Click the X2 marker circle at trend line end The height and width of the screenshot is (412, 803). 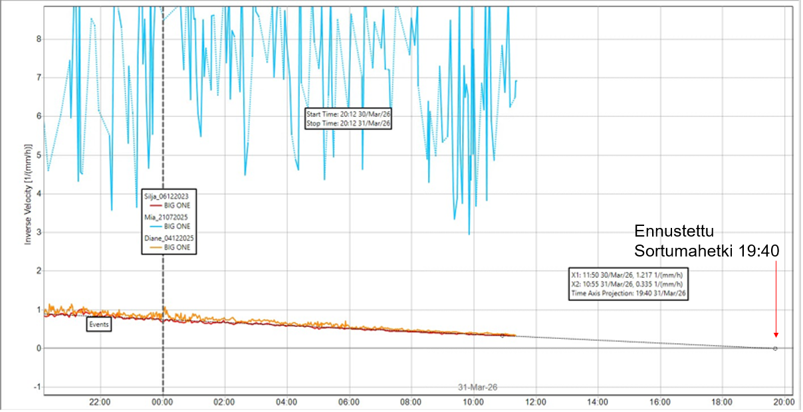tap(502, 336)
